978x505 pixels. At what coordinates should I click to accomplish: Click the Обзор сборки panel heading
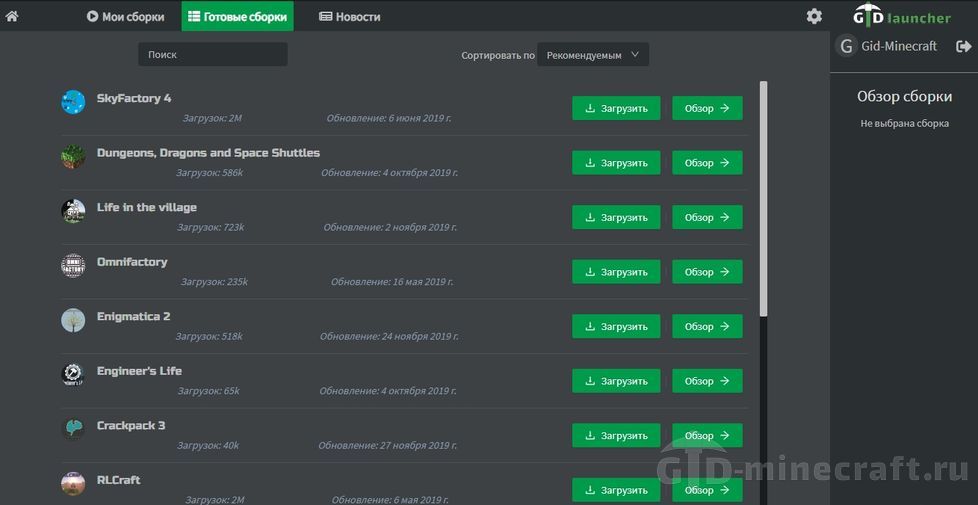[x=904, y=97]
